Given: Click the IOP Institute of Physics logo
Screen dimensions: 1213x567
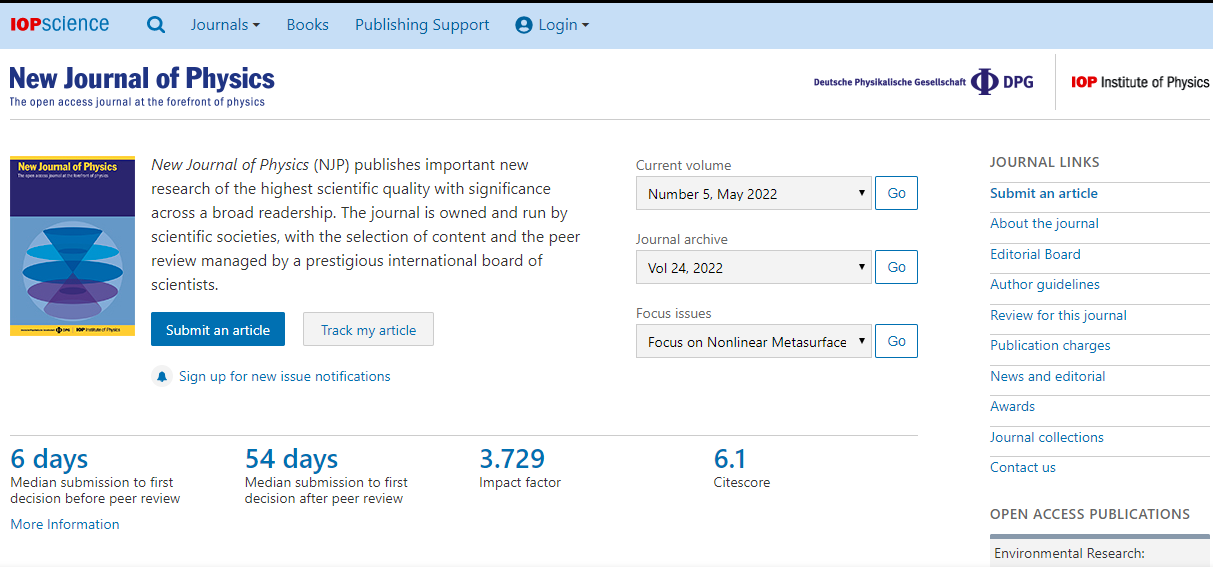Looking at the screenshot, I should [1139, 82].
